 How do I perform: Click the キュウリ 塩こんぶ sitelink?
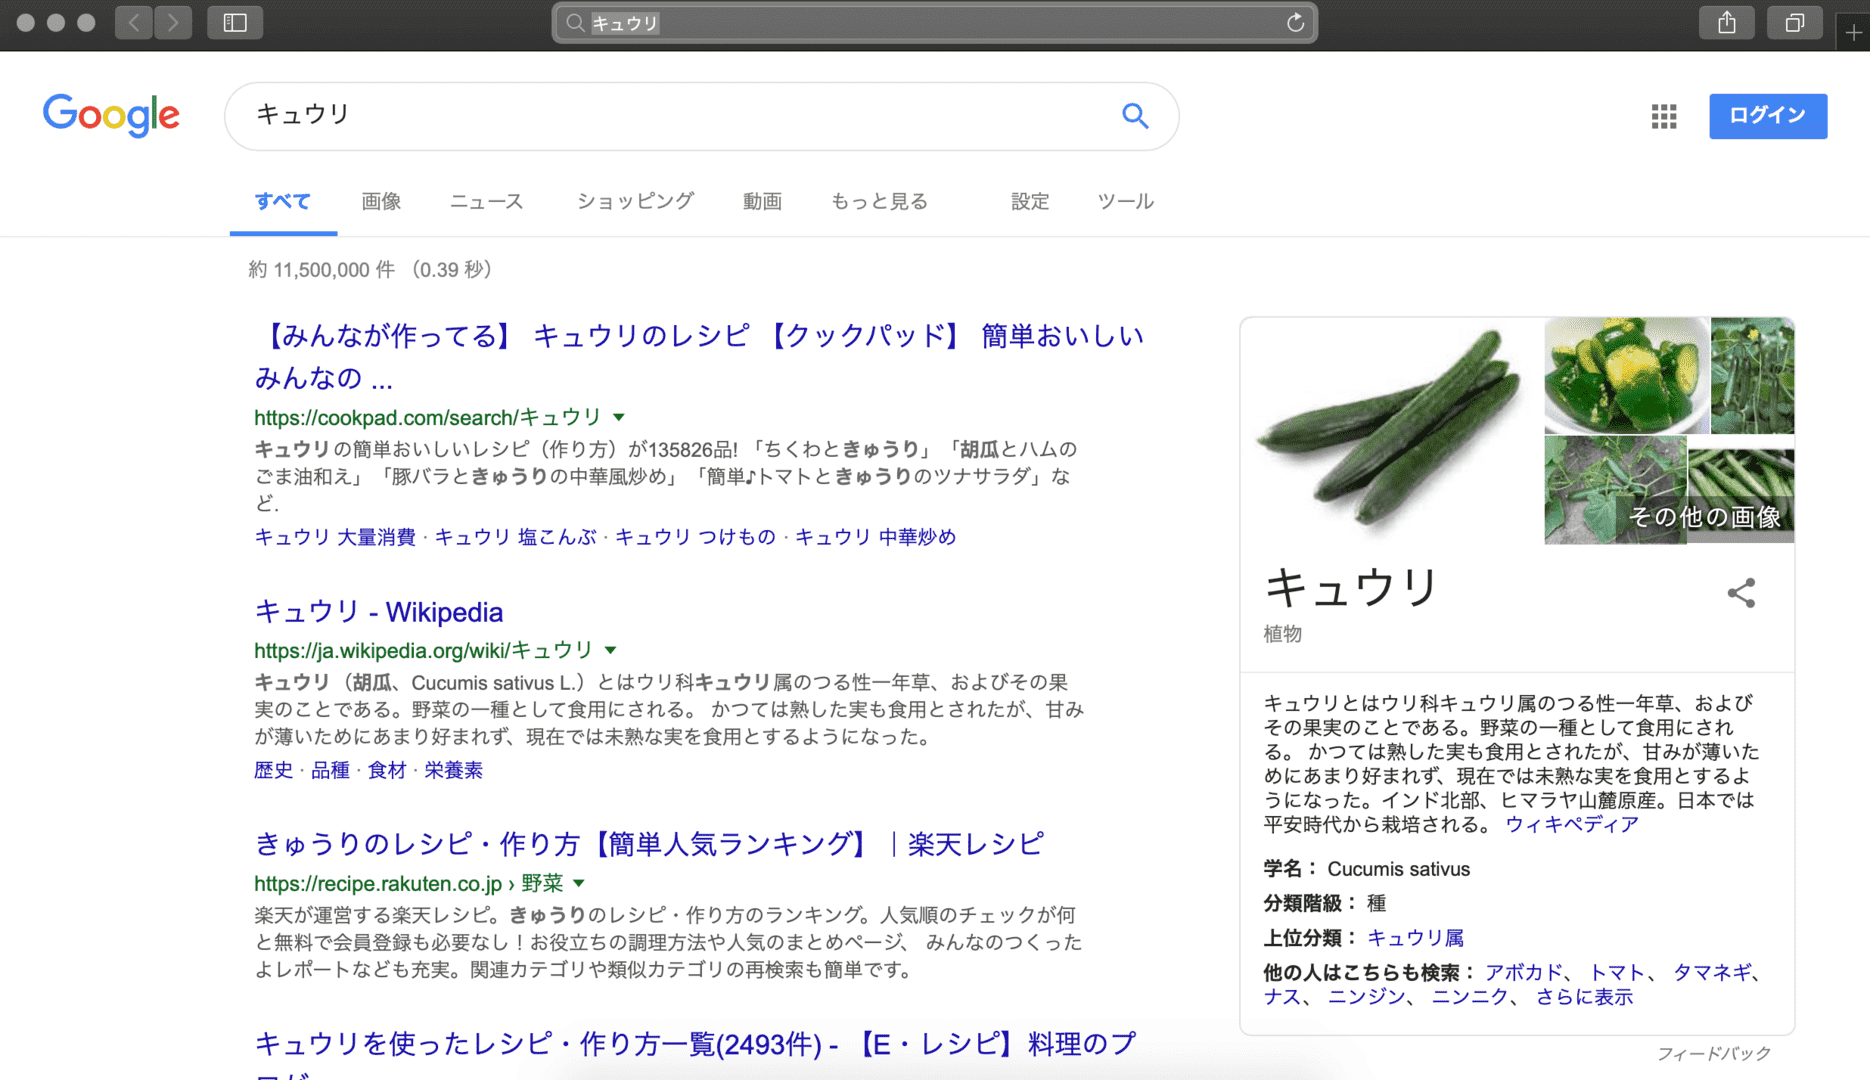pos(515,537)
